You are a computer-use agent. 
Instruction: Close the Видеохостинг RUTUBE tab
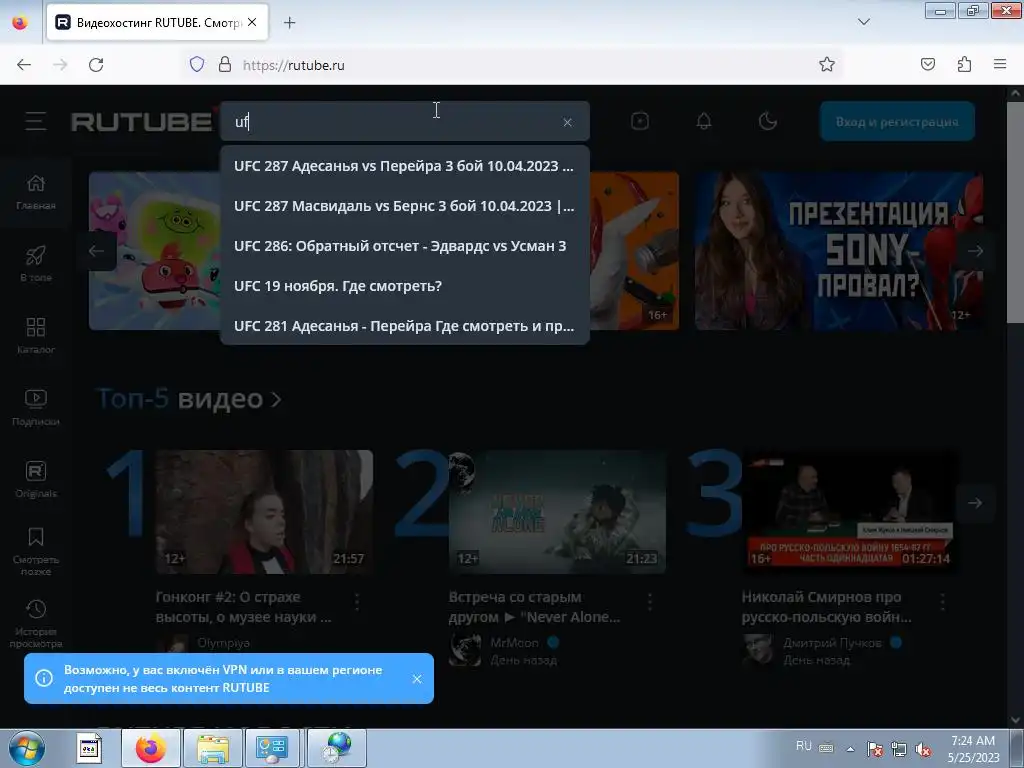(252, 22)
